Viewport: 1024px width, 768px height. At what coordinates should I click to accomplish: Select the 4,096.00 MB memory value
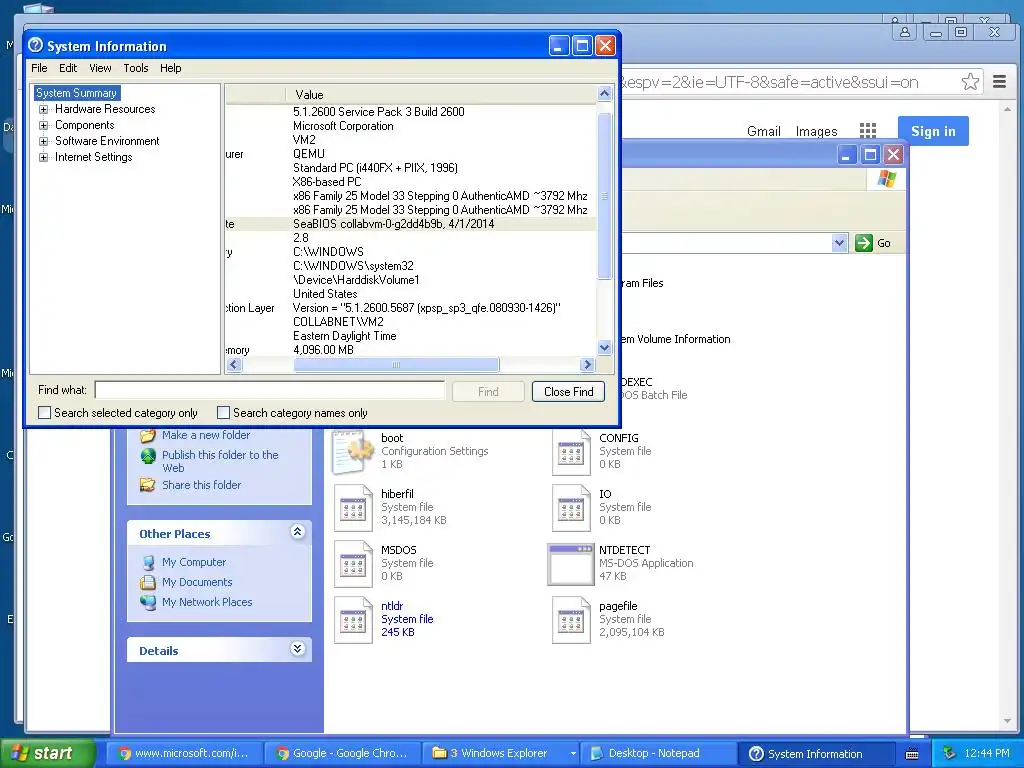[x=323, y=350]
